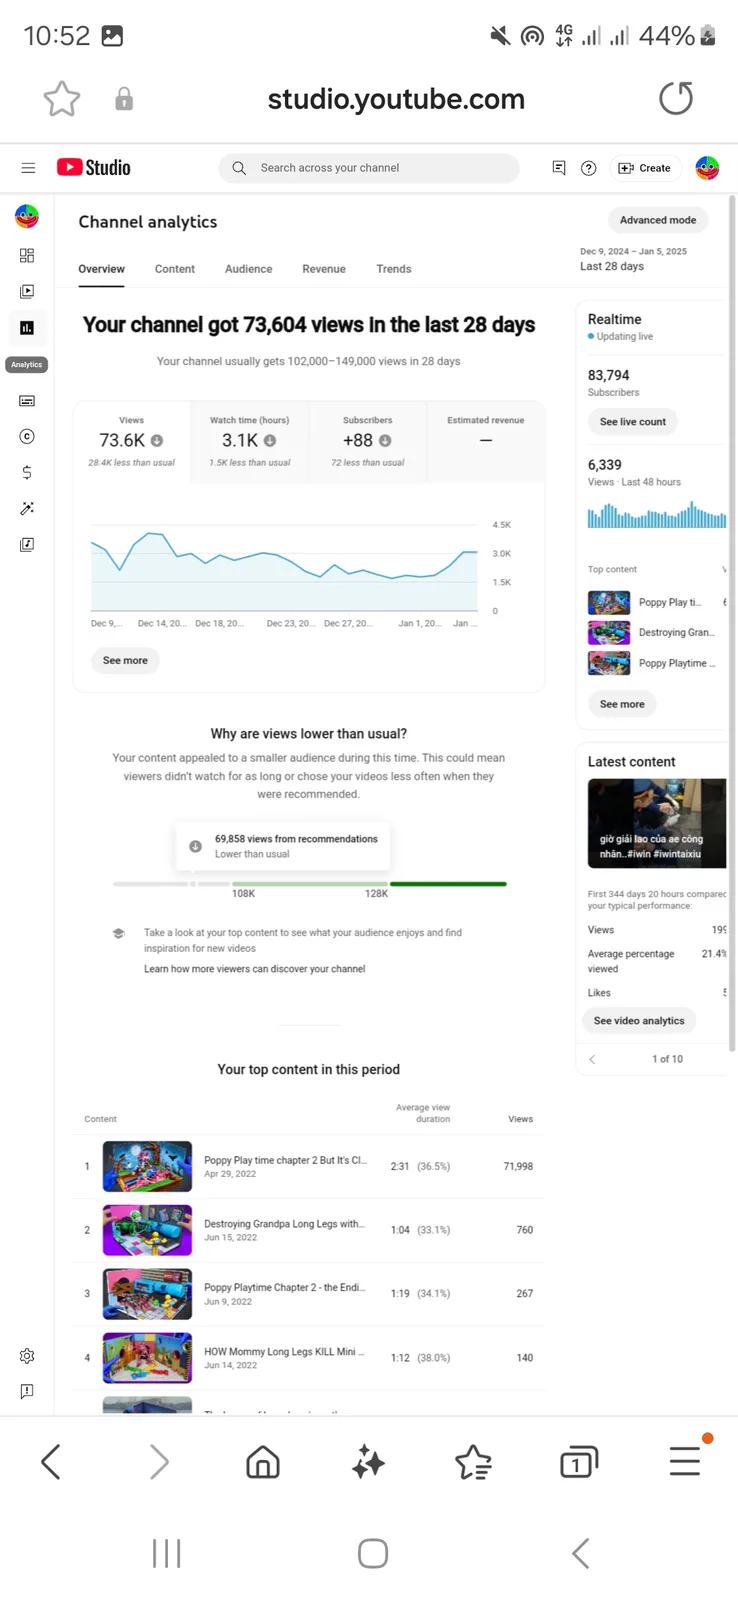This screenshot has width=738, height=1600.
Task: Switch to the Trends tab
Action: coord(394,269)
